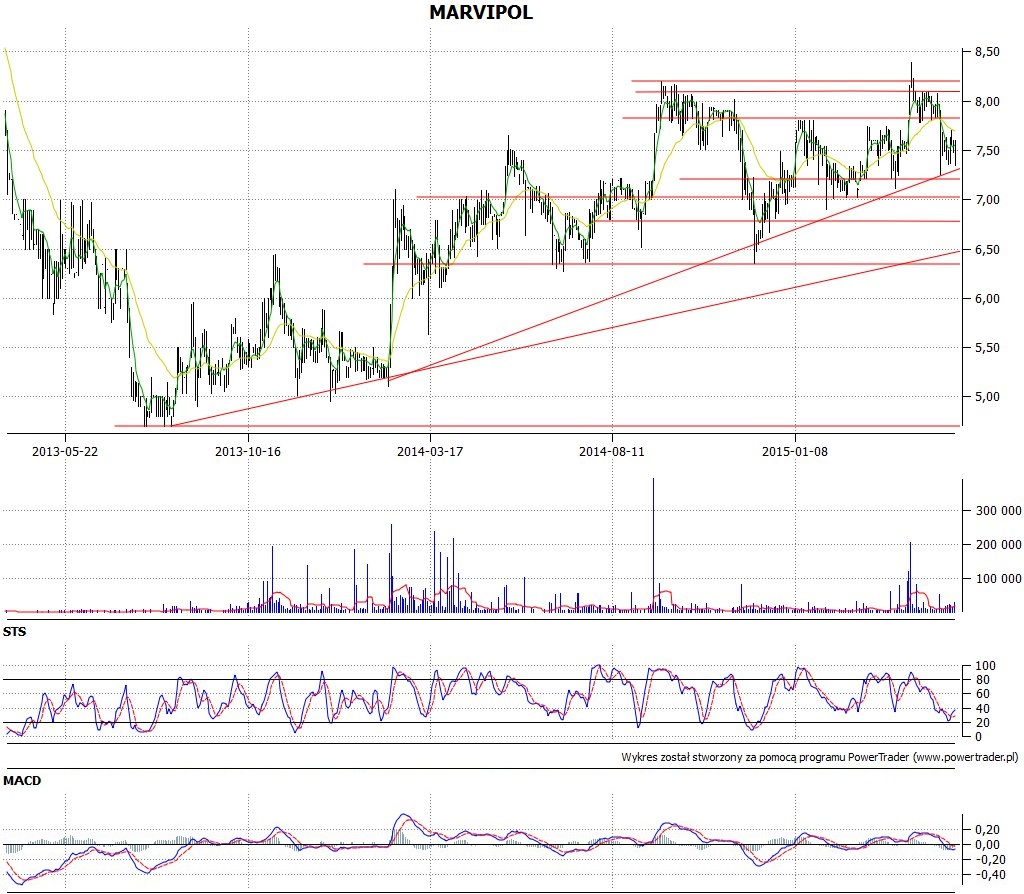The height and width of the screenshot is (894, 1024).
Task: Click the 200 000 volume axis label
Action: pyautogui.click(x=999, y=545)
